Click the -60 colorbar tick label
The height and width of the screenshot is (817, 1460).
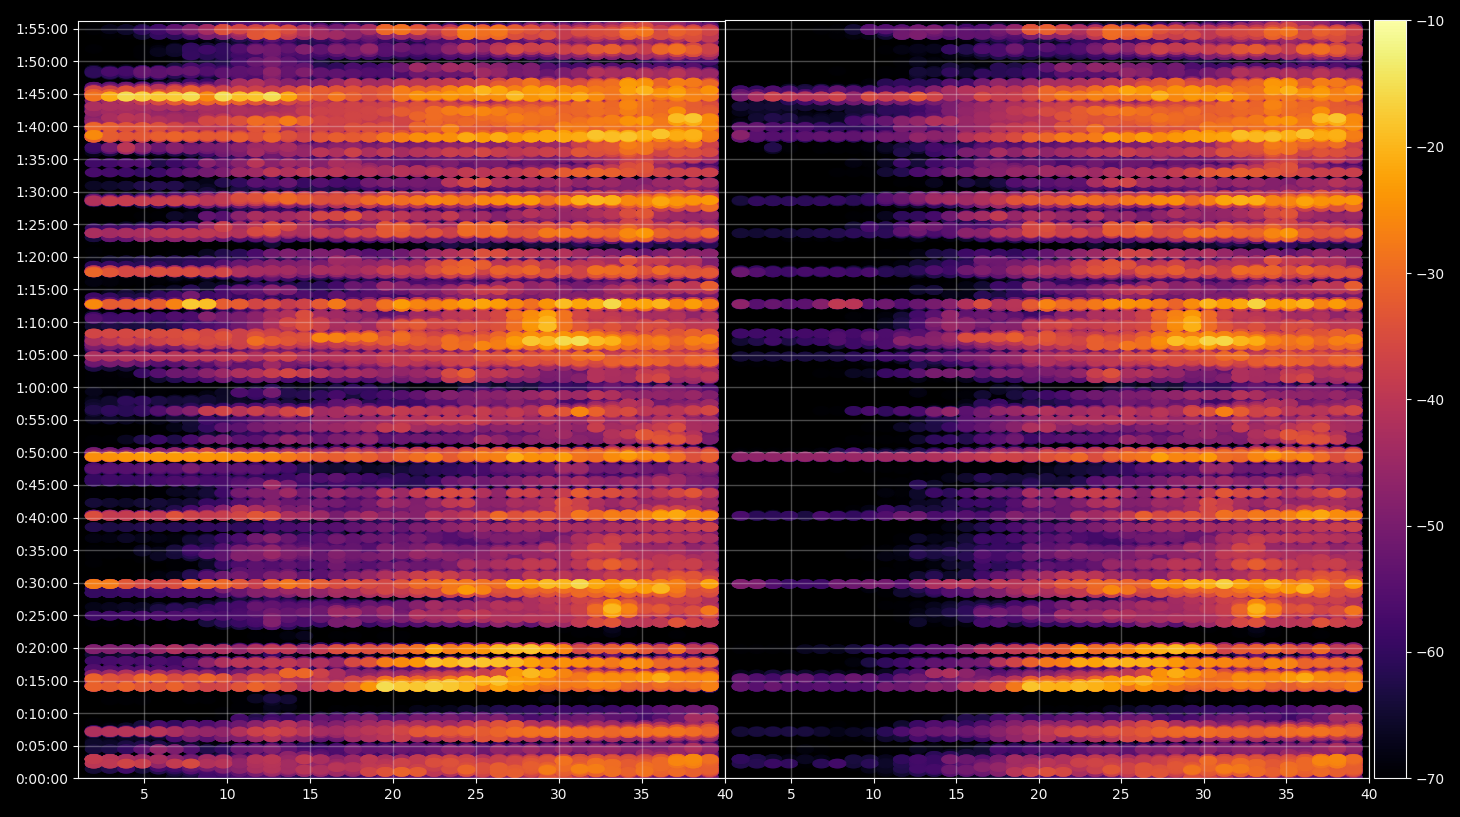(1430, 652)
